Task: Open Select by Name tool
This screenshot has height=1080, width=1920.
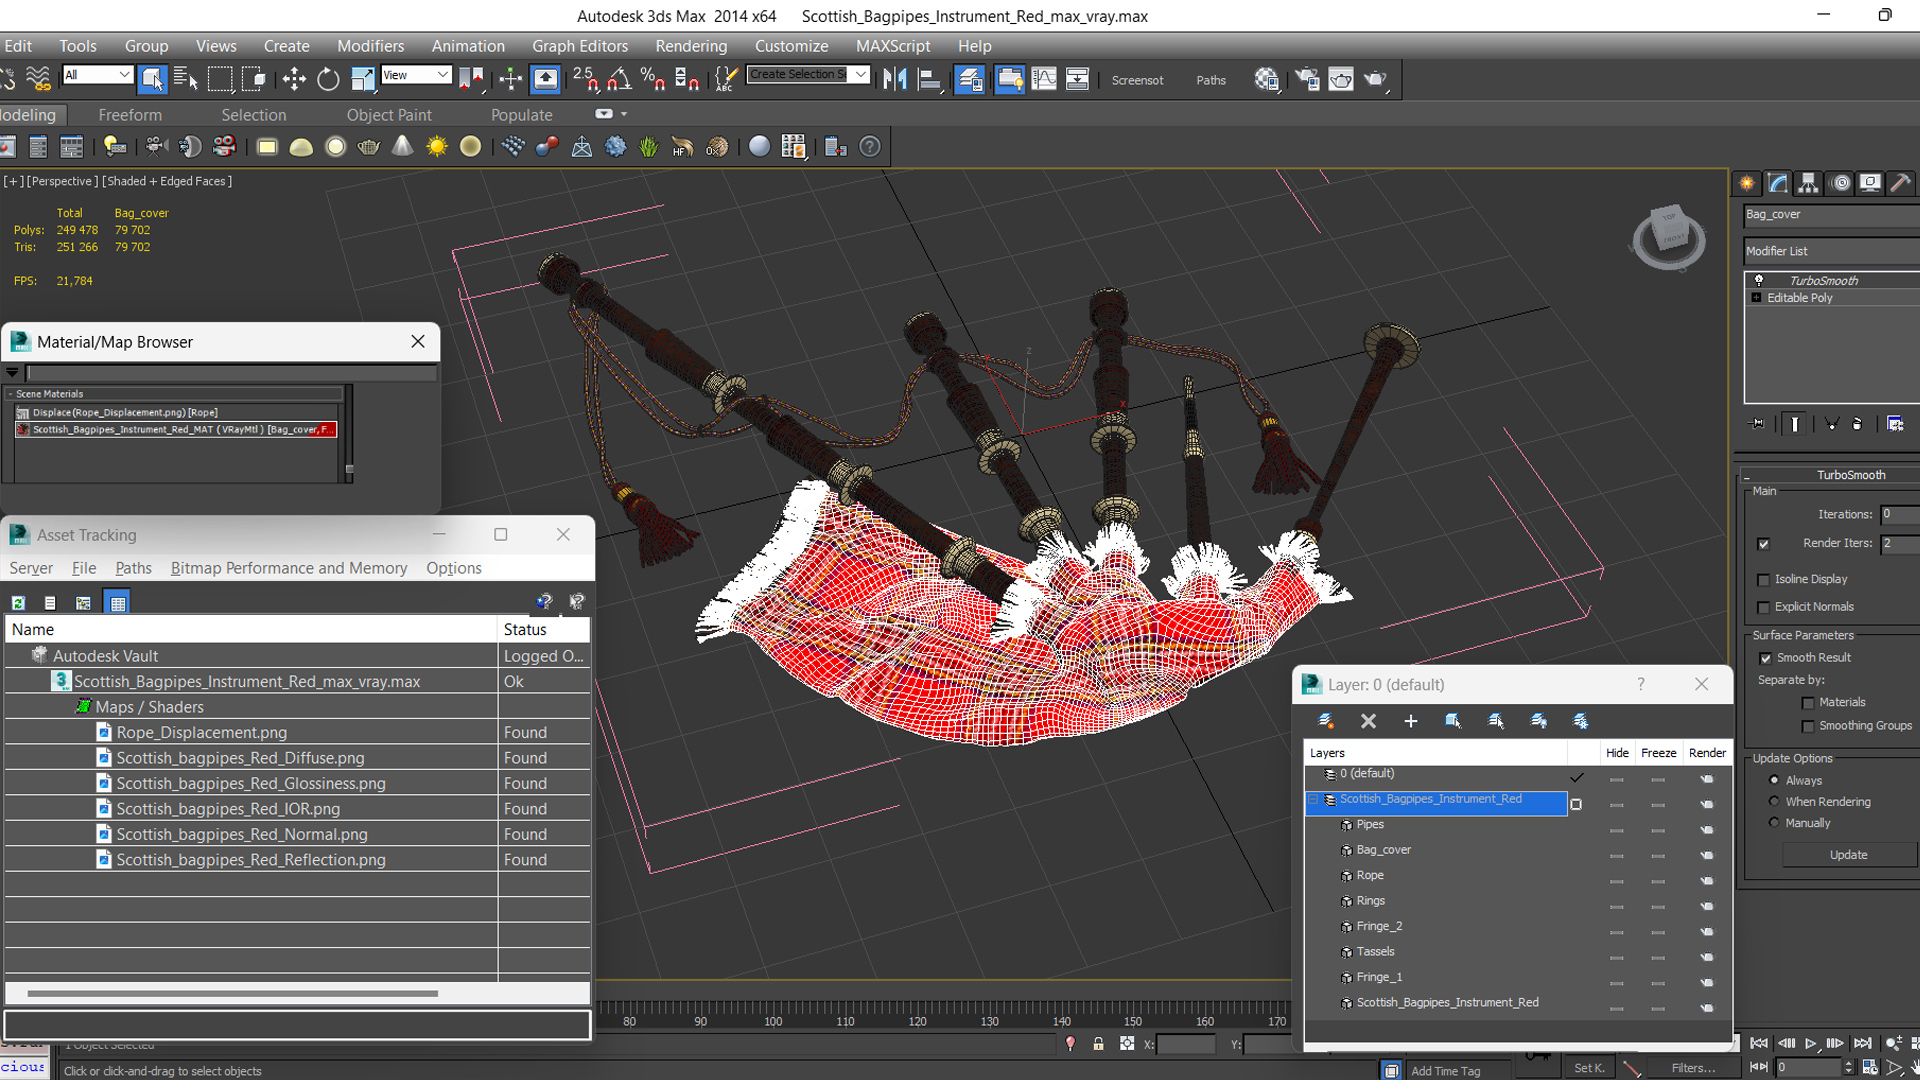Action: coord(186,79)
